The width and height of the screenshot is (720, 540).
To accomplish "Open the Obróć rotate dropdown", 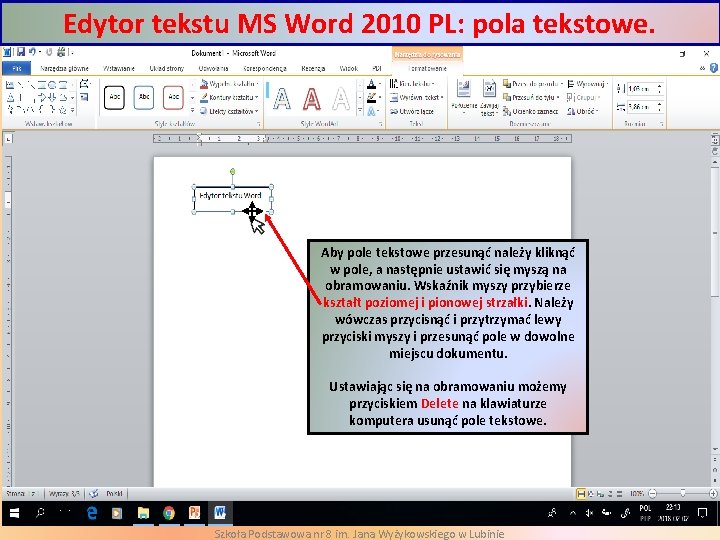I will [583, 111].
